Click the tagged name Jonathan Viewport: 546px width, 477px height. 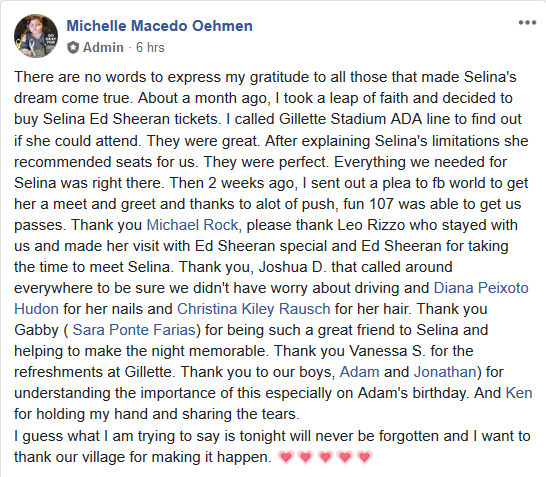[x=445, y=372]
